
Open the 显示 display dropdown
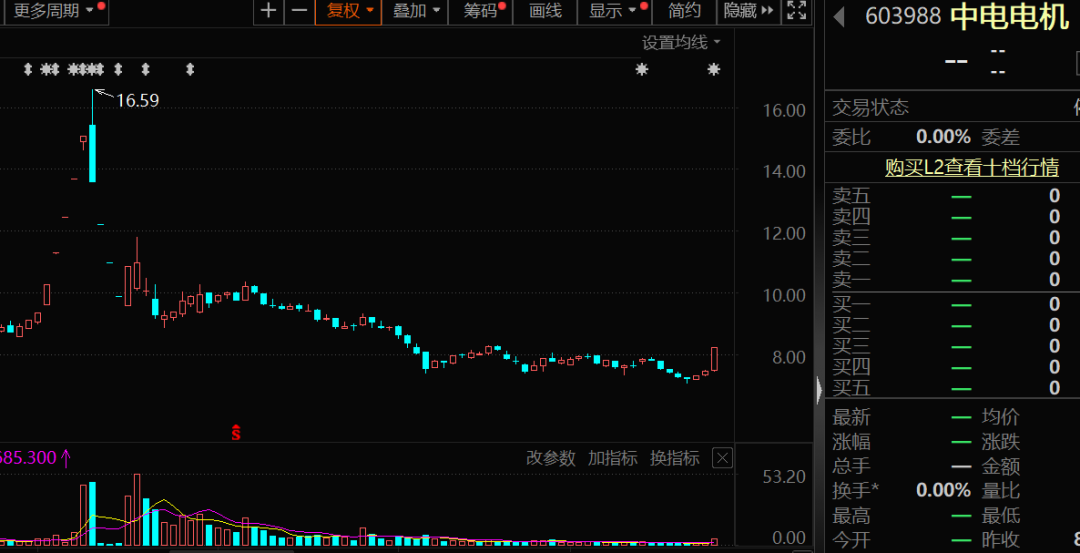(x=611, y=11)
